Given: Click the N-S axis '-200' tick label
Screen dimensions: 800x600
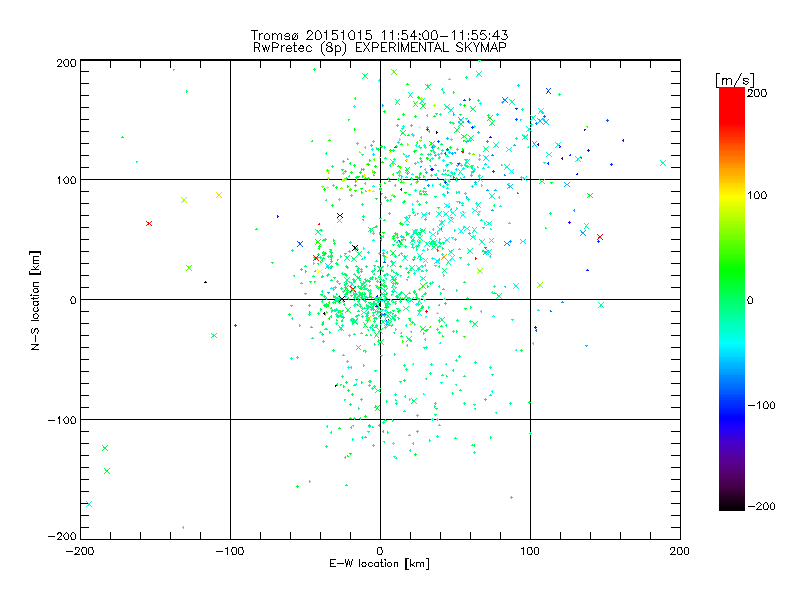Looking at the screenshot, I should tap(62, 536).
